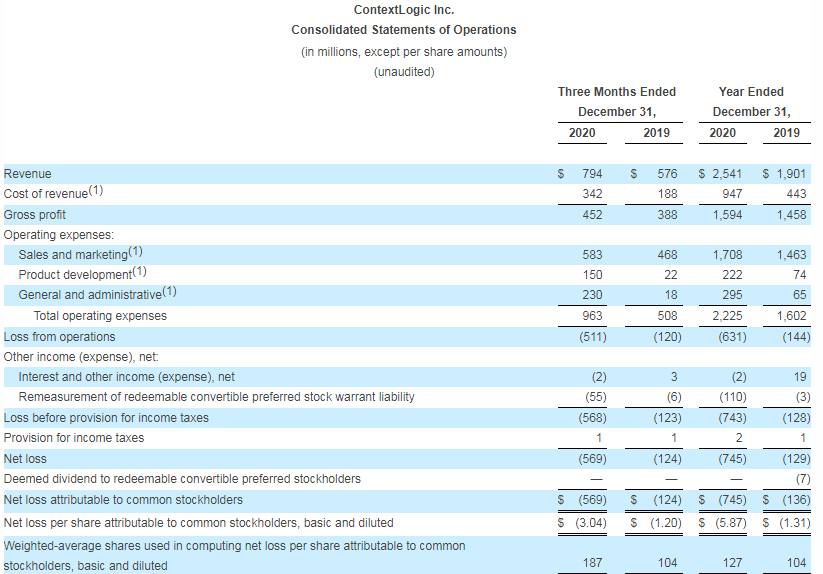Click the Loss before provision value (743)
Viewport: 823px width, 574px height.
pyautogui.click(x=732, y=417)
